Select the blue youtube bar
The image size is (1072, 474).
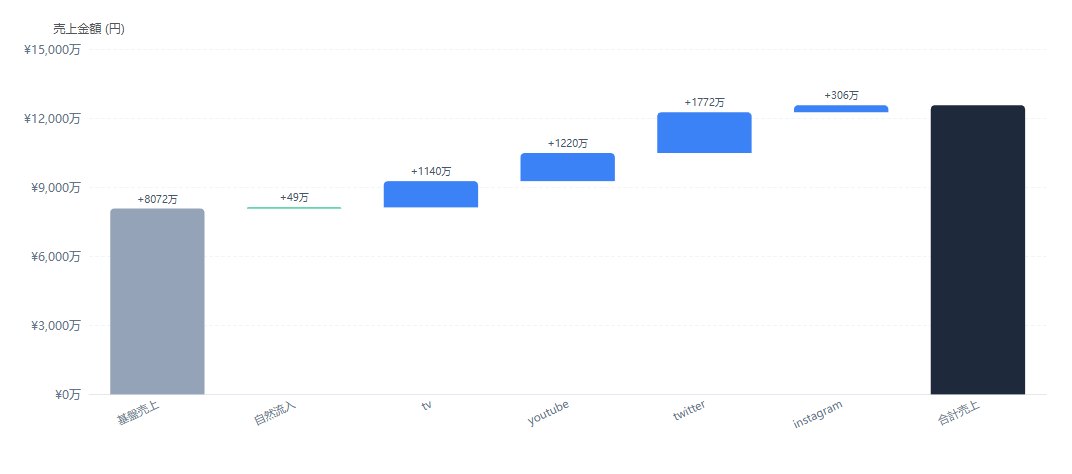click(567, 167)
